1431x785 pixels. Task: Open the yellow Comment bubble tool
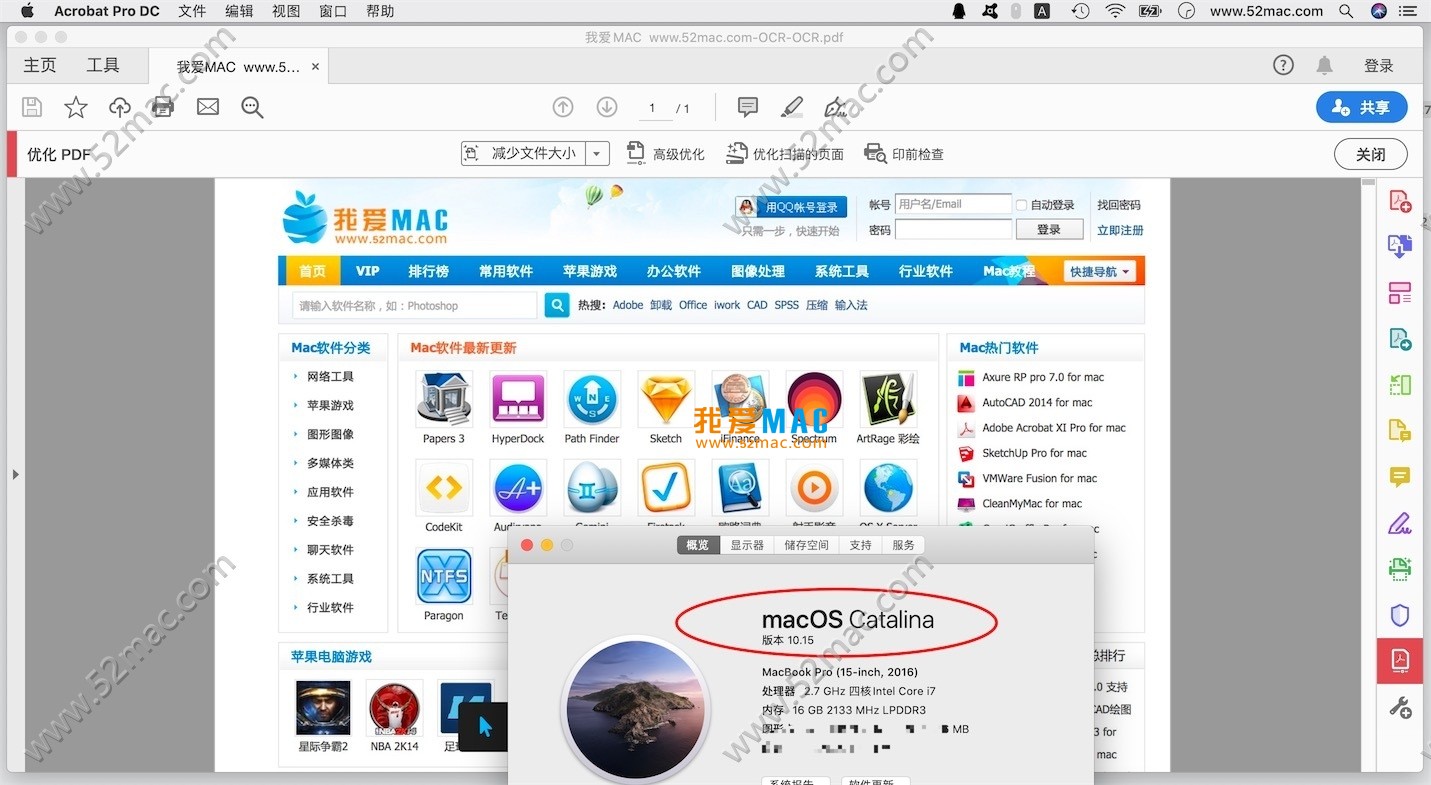point(1400,477)
